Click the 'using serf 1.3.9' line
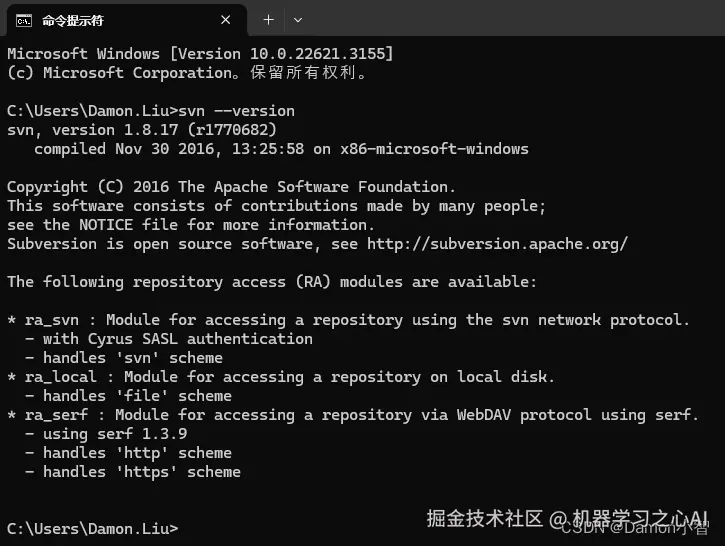The height and width of the screenshot is (546, 725). (106, 434)
